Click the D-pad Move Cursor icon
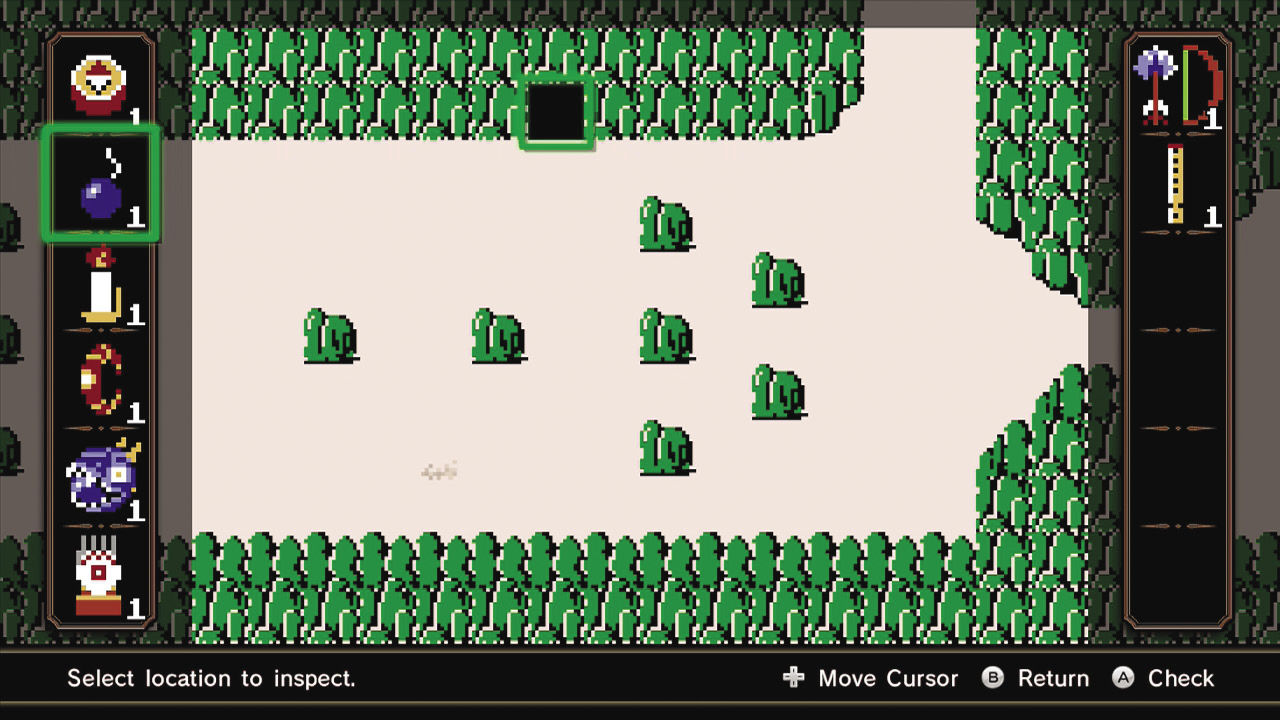This screenshot has width=1280, height=720. (x=794, y=678)
